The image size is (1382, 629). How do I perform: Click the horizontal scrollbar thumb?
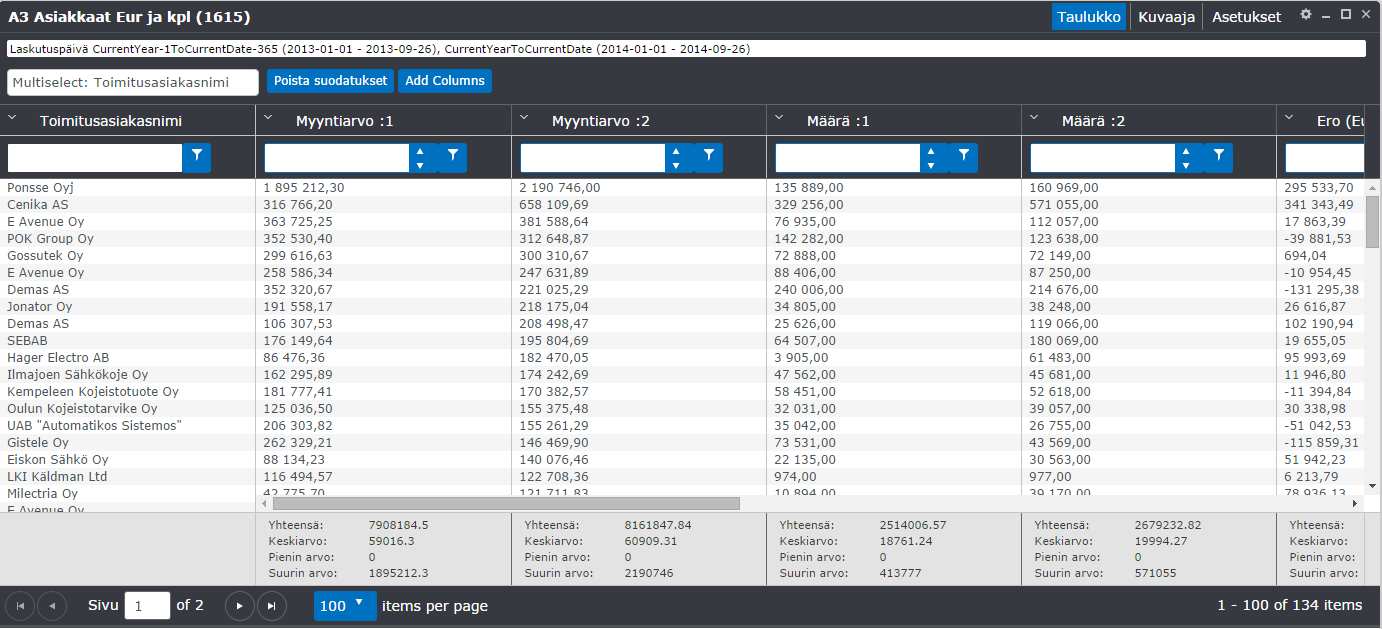coord(506,504)
